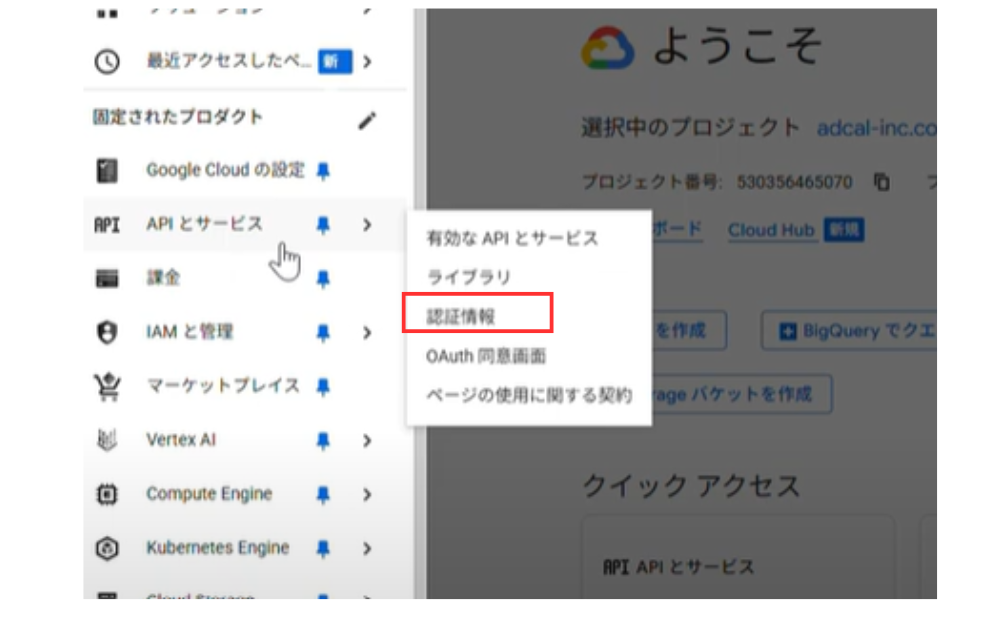Click the ようこそ welcome heading

(x=738, y=47)
